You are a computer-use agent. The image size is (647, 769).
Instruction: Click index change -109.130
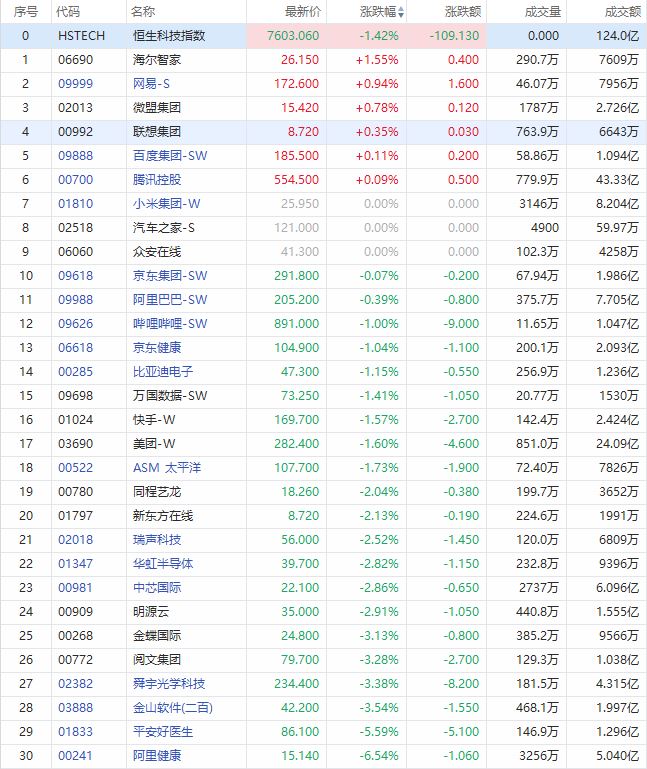pyautogui.click(x=454, y=36)
